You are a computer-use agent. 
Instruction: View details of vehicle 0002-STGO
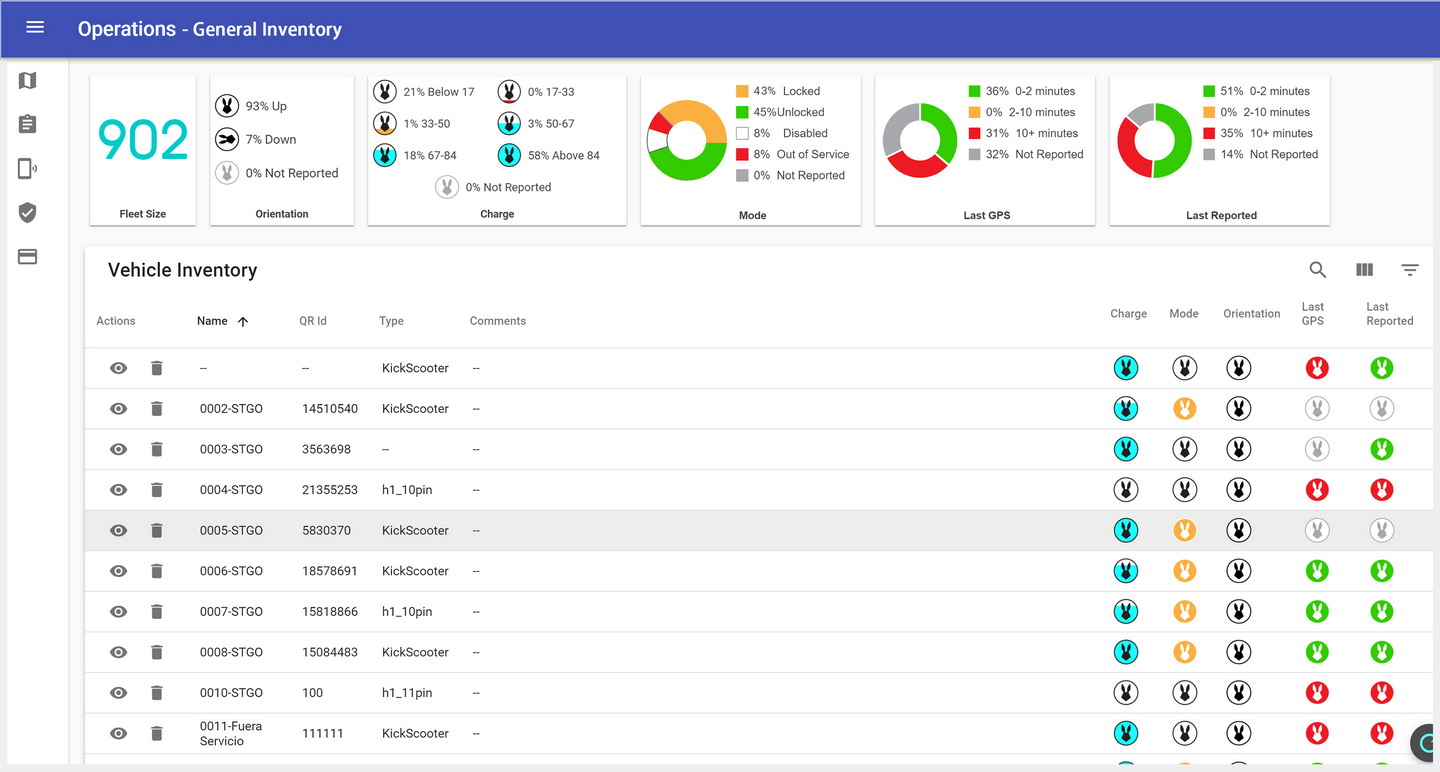click(118, 409)
